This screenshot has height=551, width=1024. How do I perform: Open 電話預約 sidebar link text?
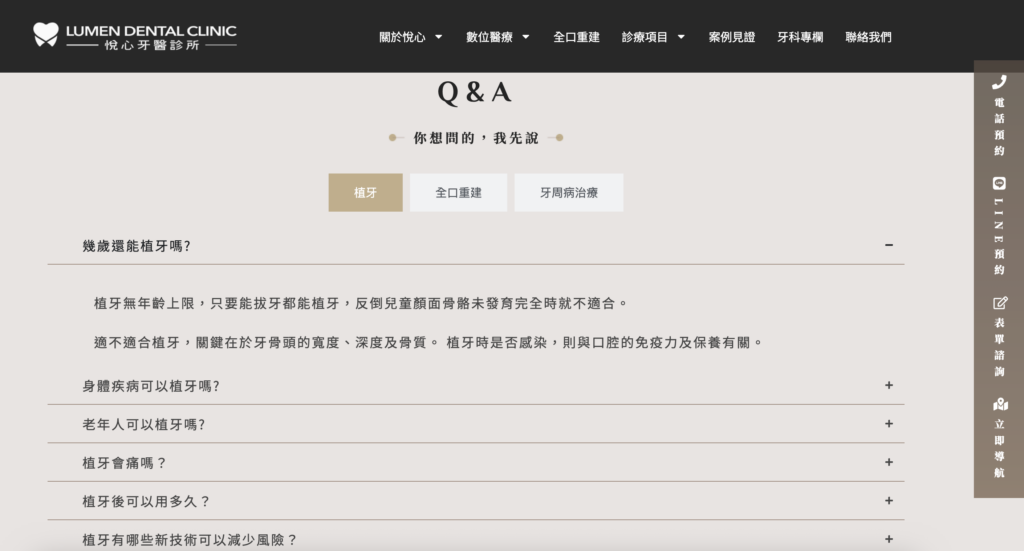(x=999, y=127)
